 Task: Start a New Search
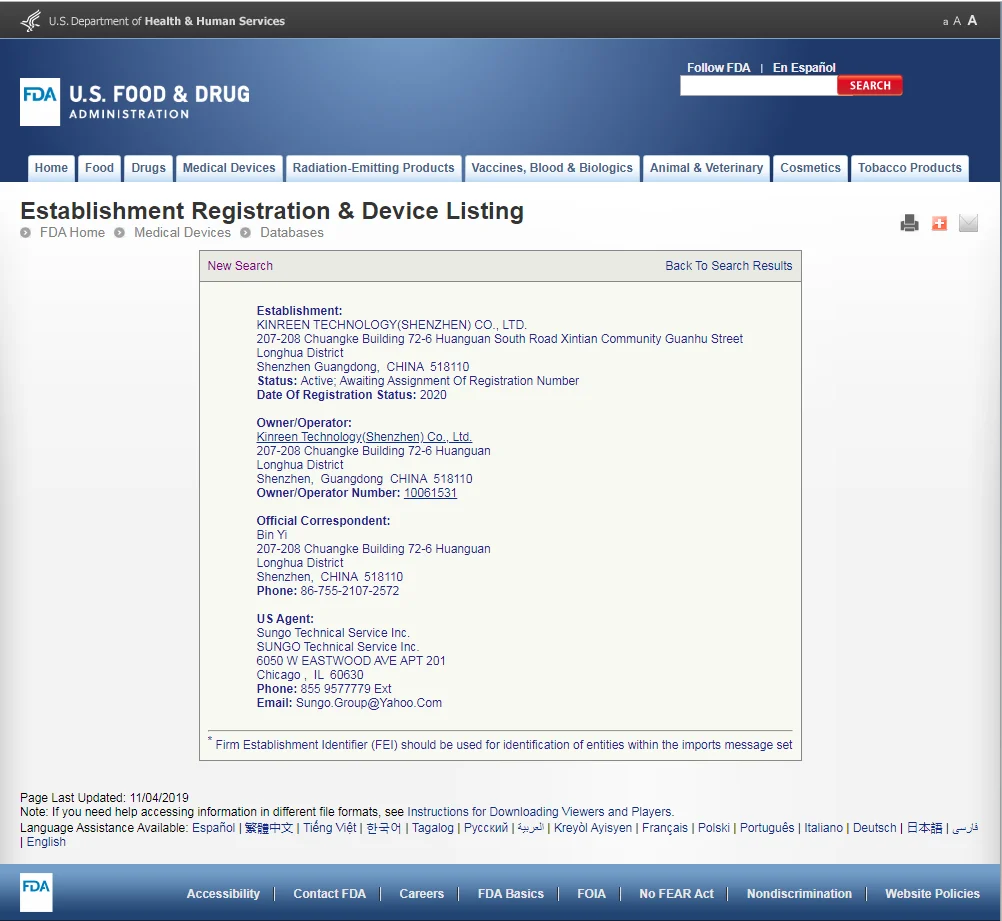click(240, 266)
